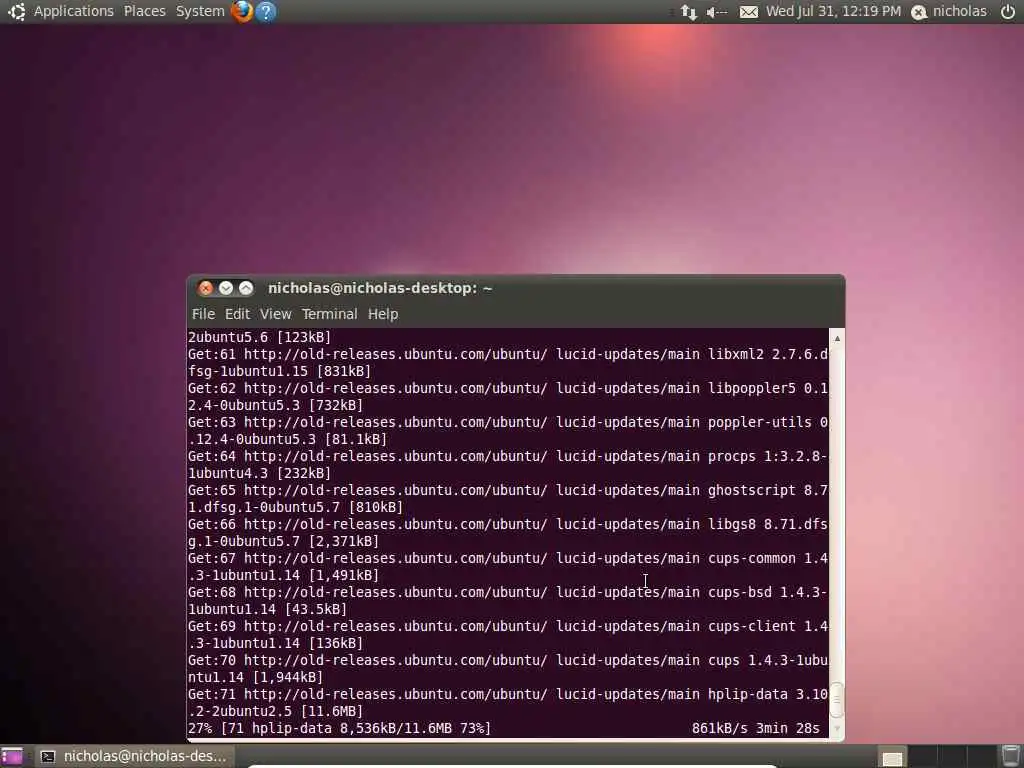The image size is (1024, 768).
Task: Open the Places menu
Action: click(144, 11)
